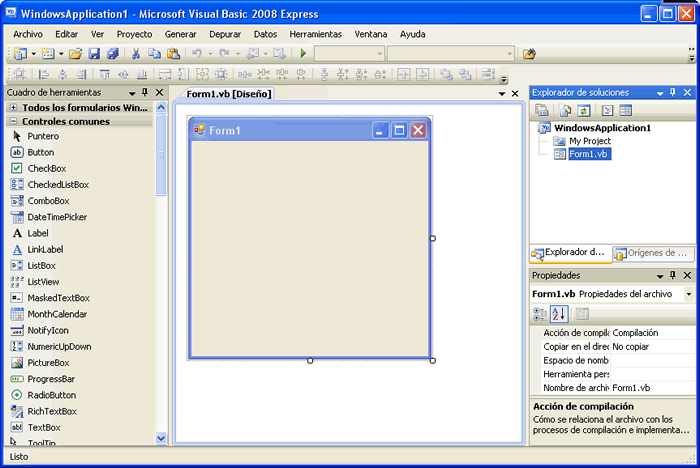Viewport: 700px width, 468px height.
Task: Click the Save (floppy disk) toolbar icon
Action: [94, 54]
